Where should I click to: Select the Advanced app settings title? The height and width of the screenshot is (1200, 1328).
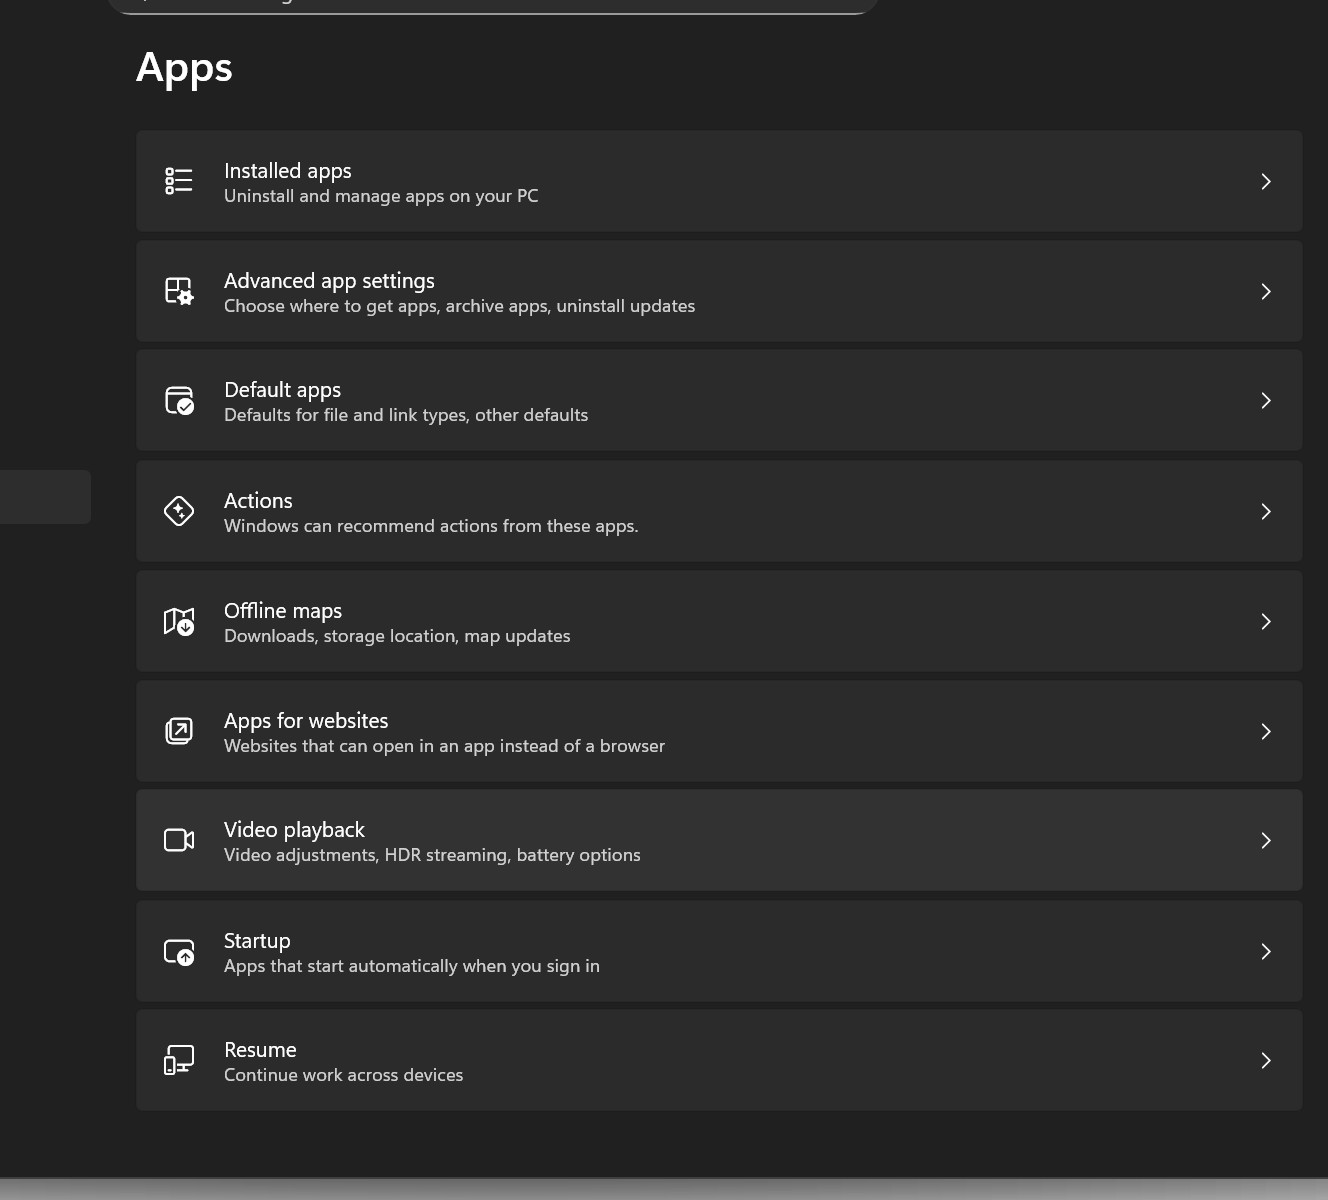pyautogui.click(x=329, y=281)
